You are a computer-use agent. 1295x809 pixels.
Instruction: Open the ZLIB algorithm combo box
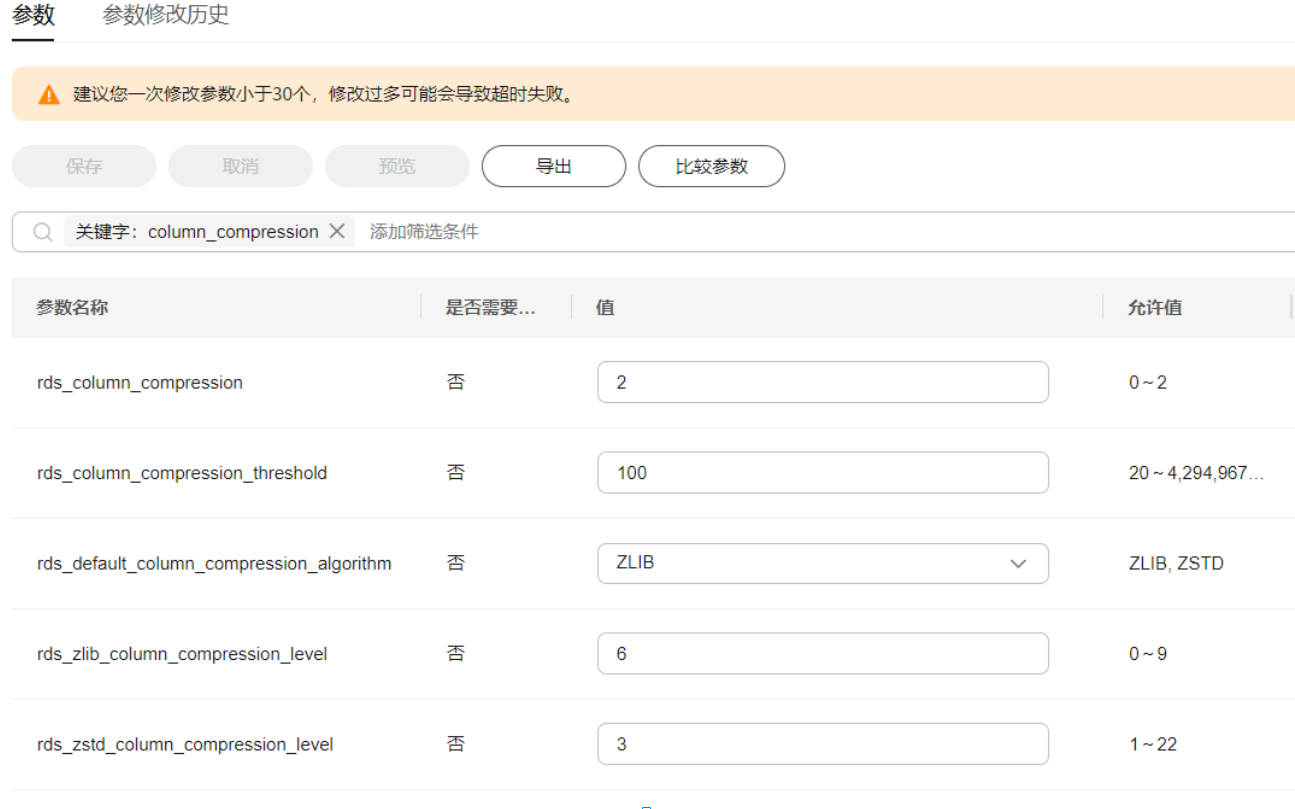800,563
